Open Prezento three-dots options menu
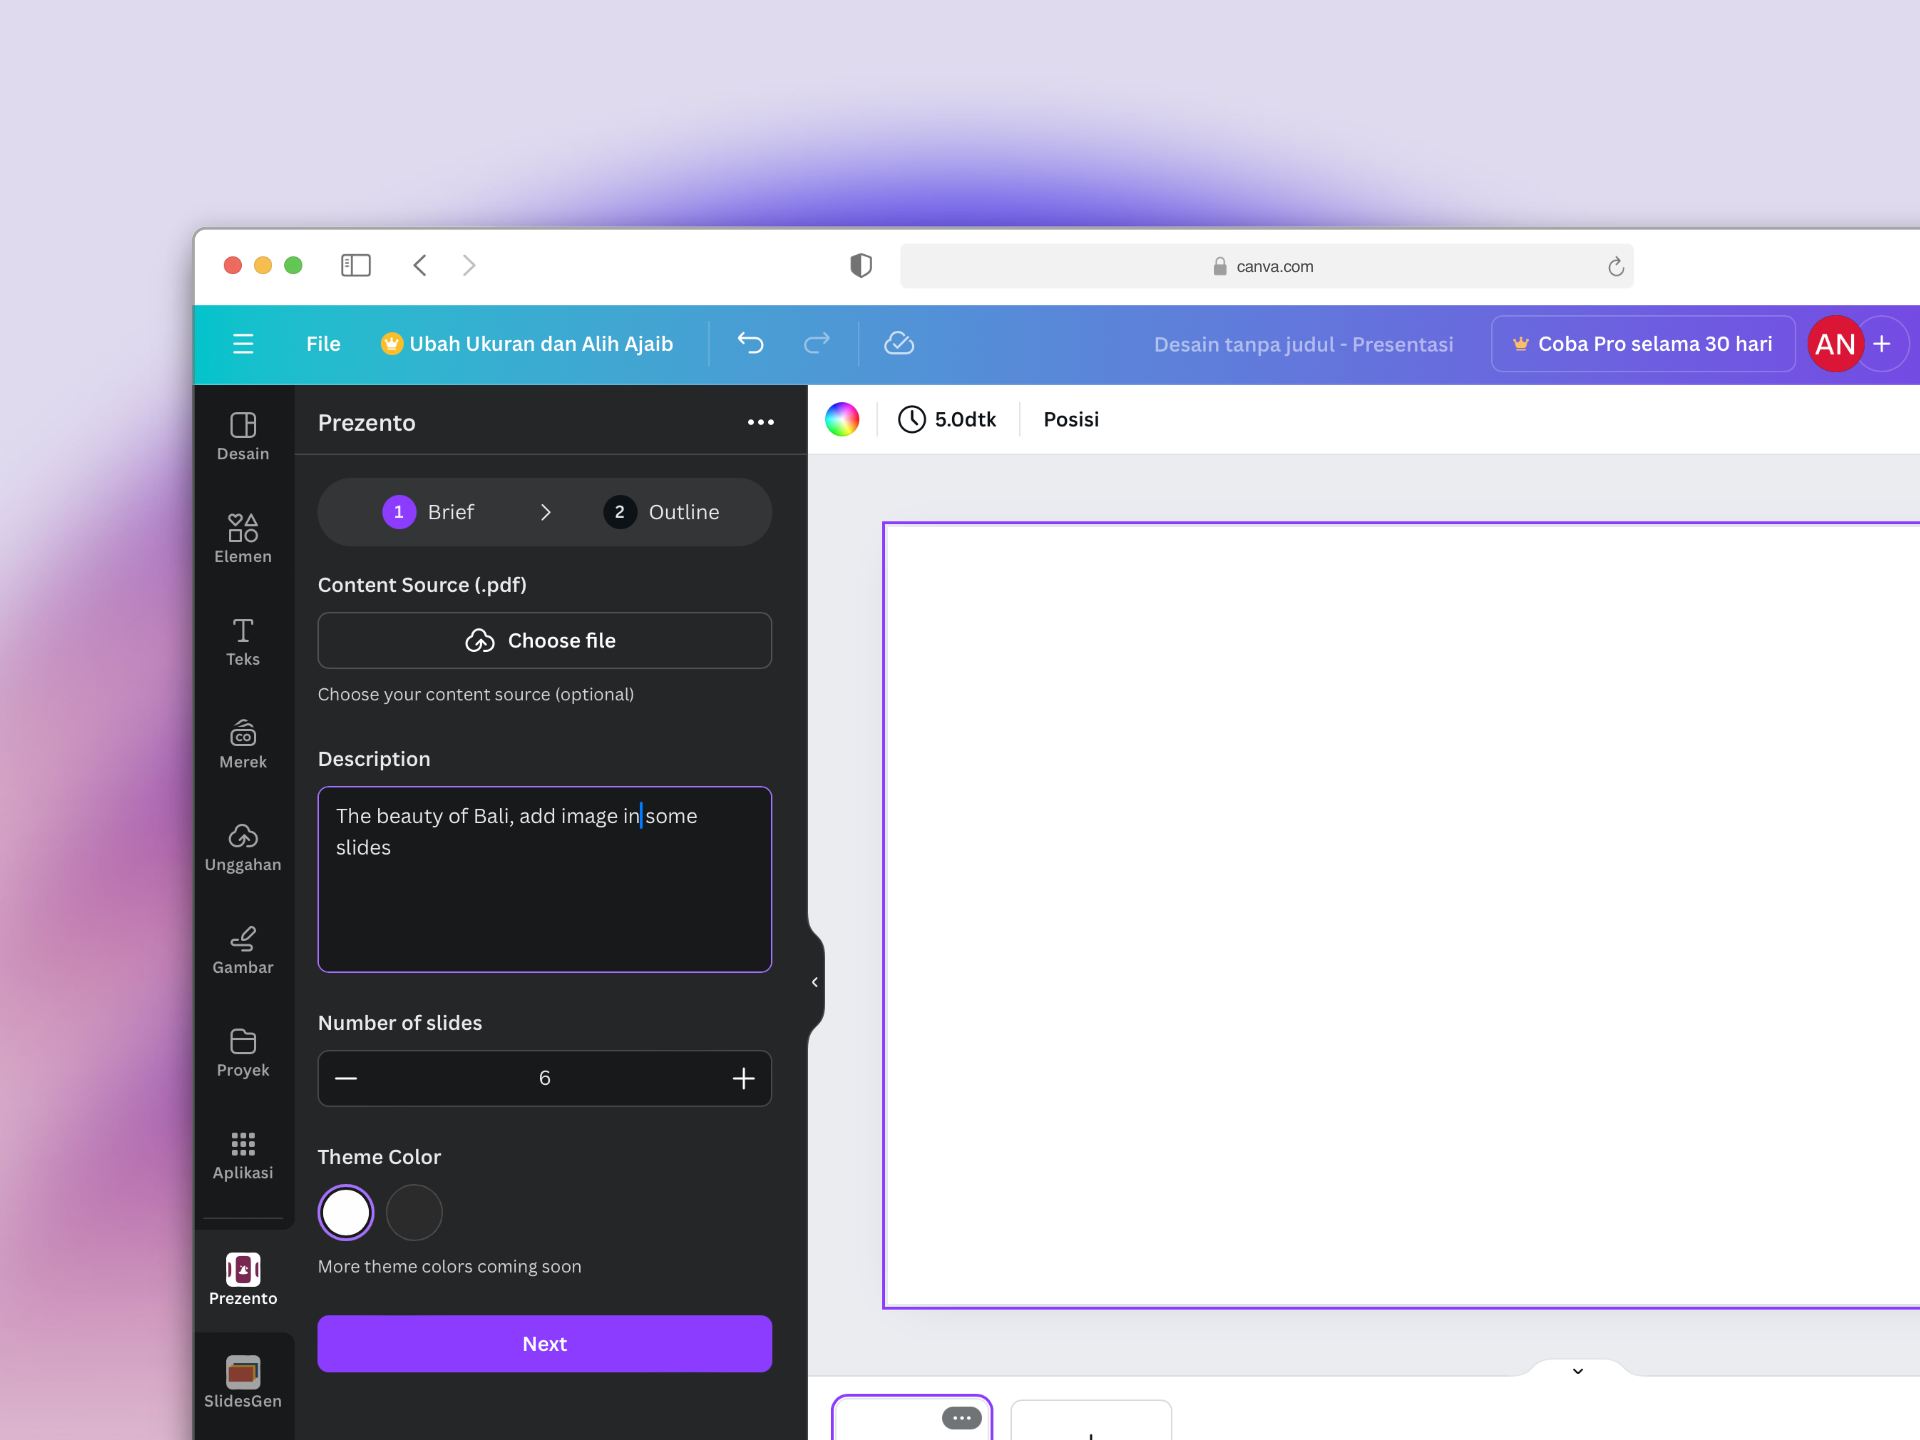This screenshot has width=1920, height=1440. coord(760,422)
